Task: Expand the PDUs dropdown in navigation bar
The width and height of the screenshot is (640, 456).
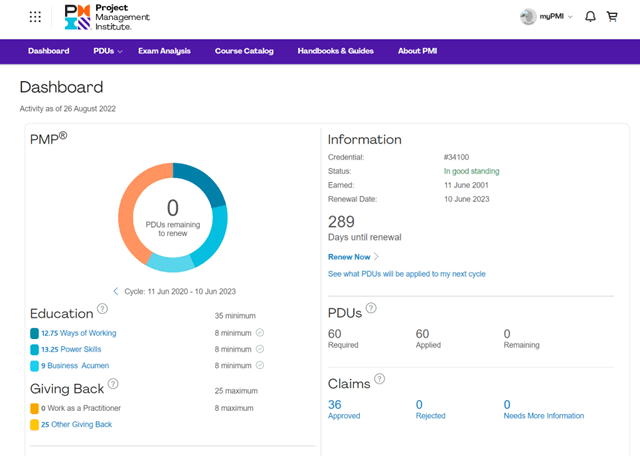Action: pyautogui.click(x=107, y=51)
